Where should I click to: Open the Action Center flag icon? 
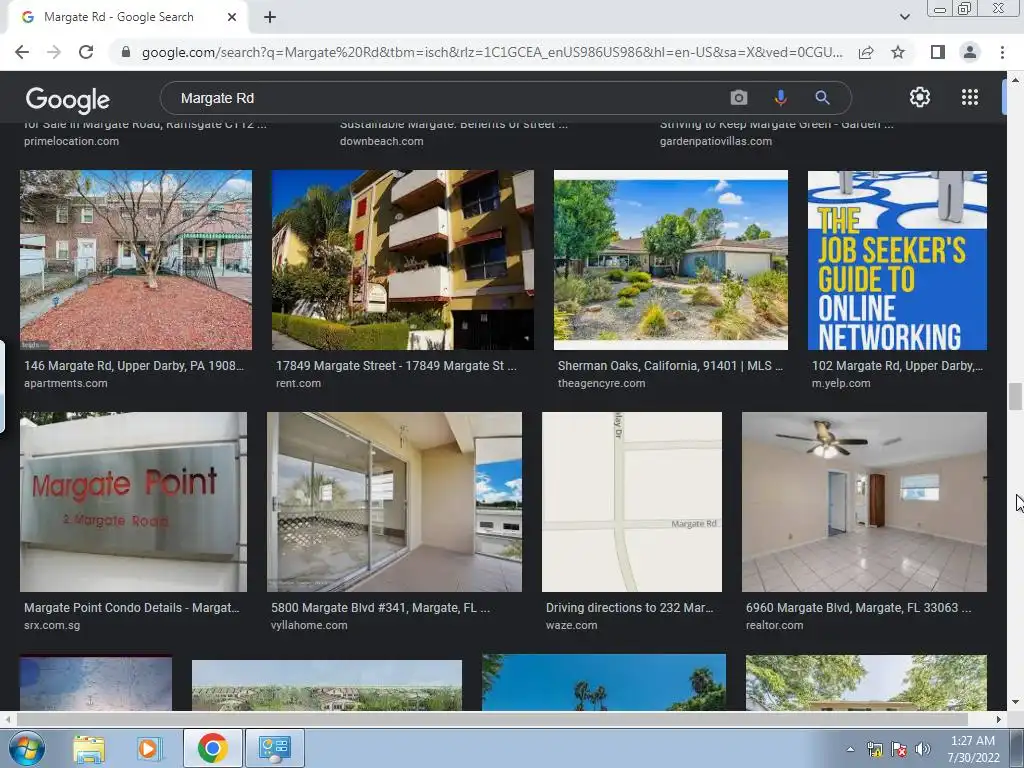(899, 750)
